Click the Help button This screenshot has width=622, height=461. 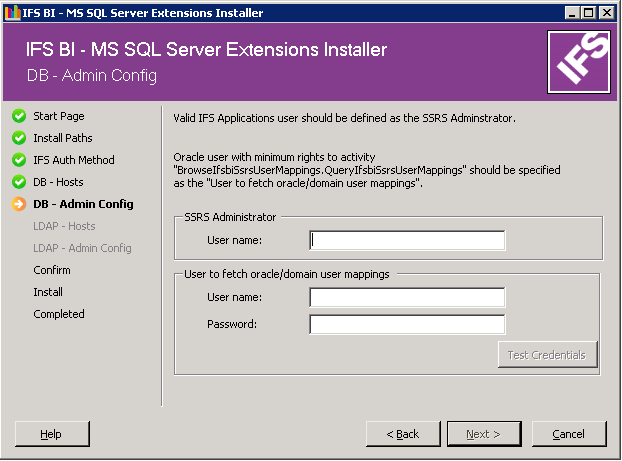51,434
